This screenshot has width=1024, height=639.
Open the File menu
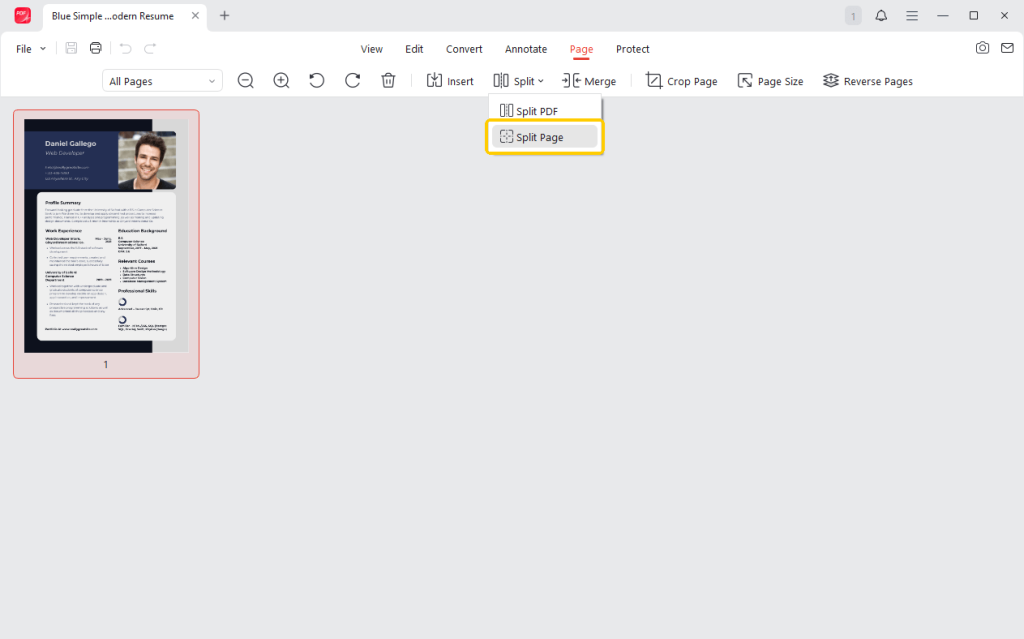click(29, 47)
